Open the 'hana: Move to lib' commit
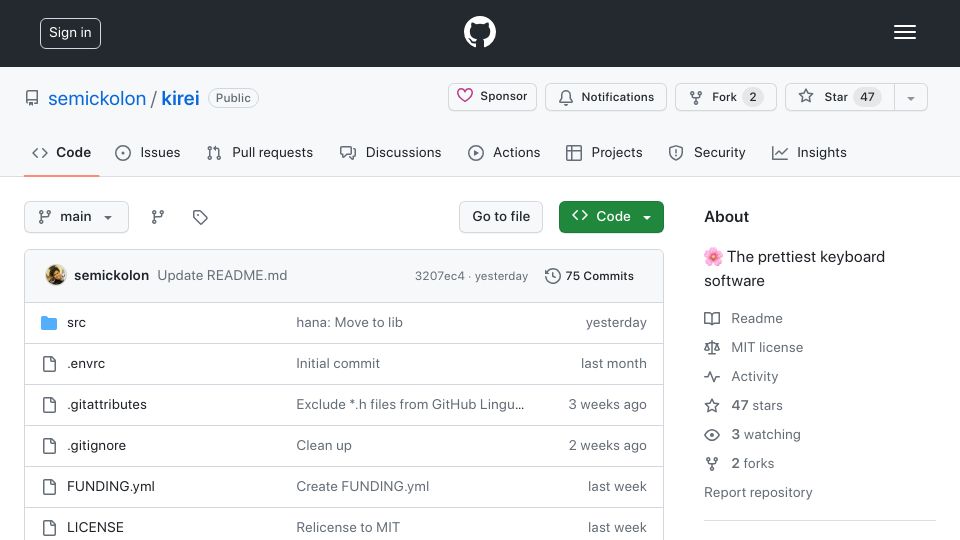This screenshot has height=540, width=960. tap(350, 323)
